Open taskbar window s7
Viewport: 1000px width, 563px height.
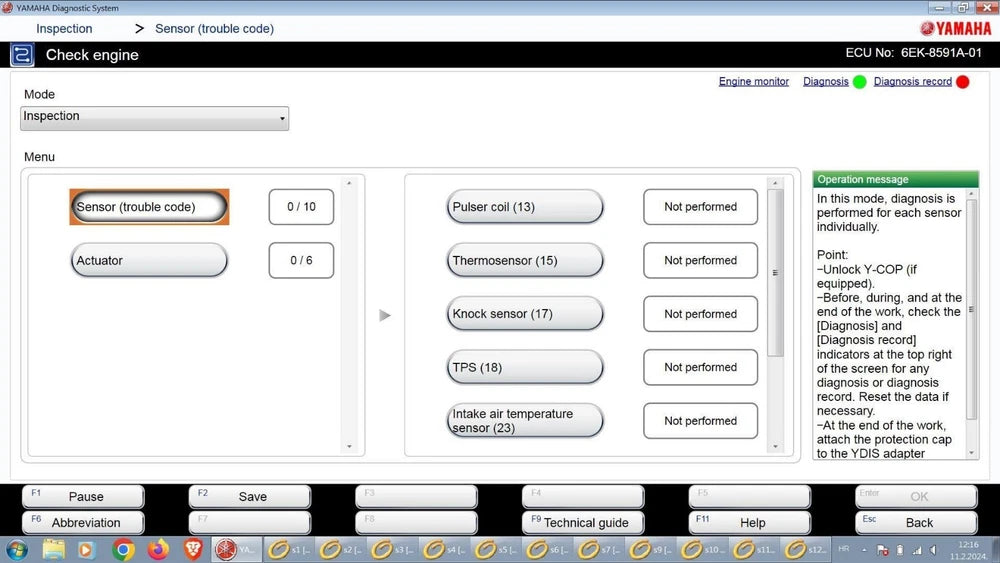pyautogui.click(x=598, y=549)
